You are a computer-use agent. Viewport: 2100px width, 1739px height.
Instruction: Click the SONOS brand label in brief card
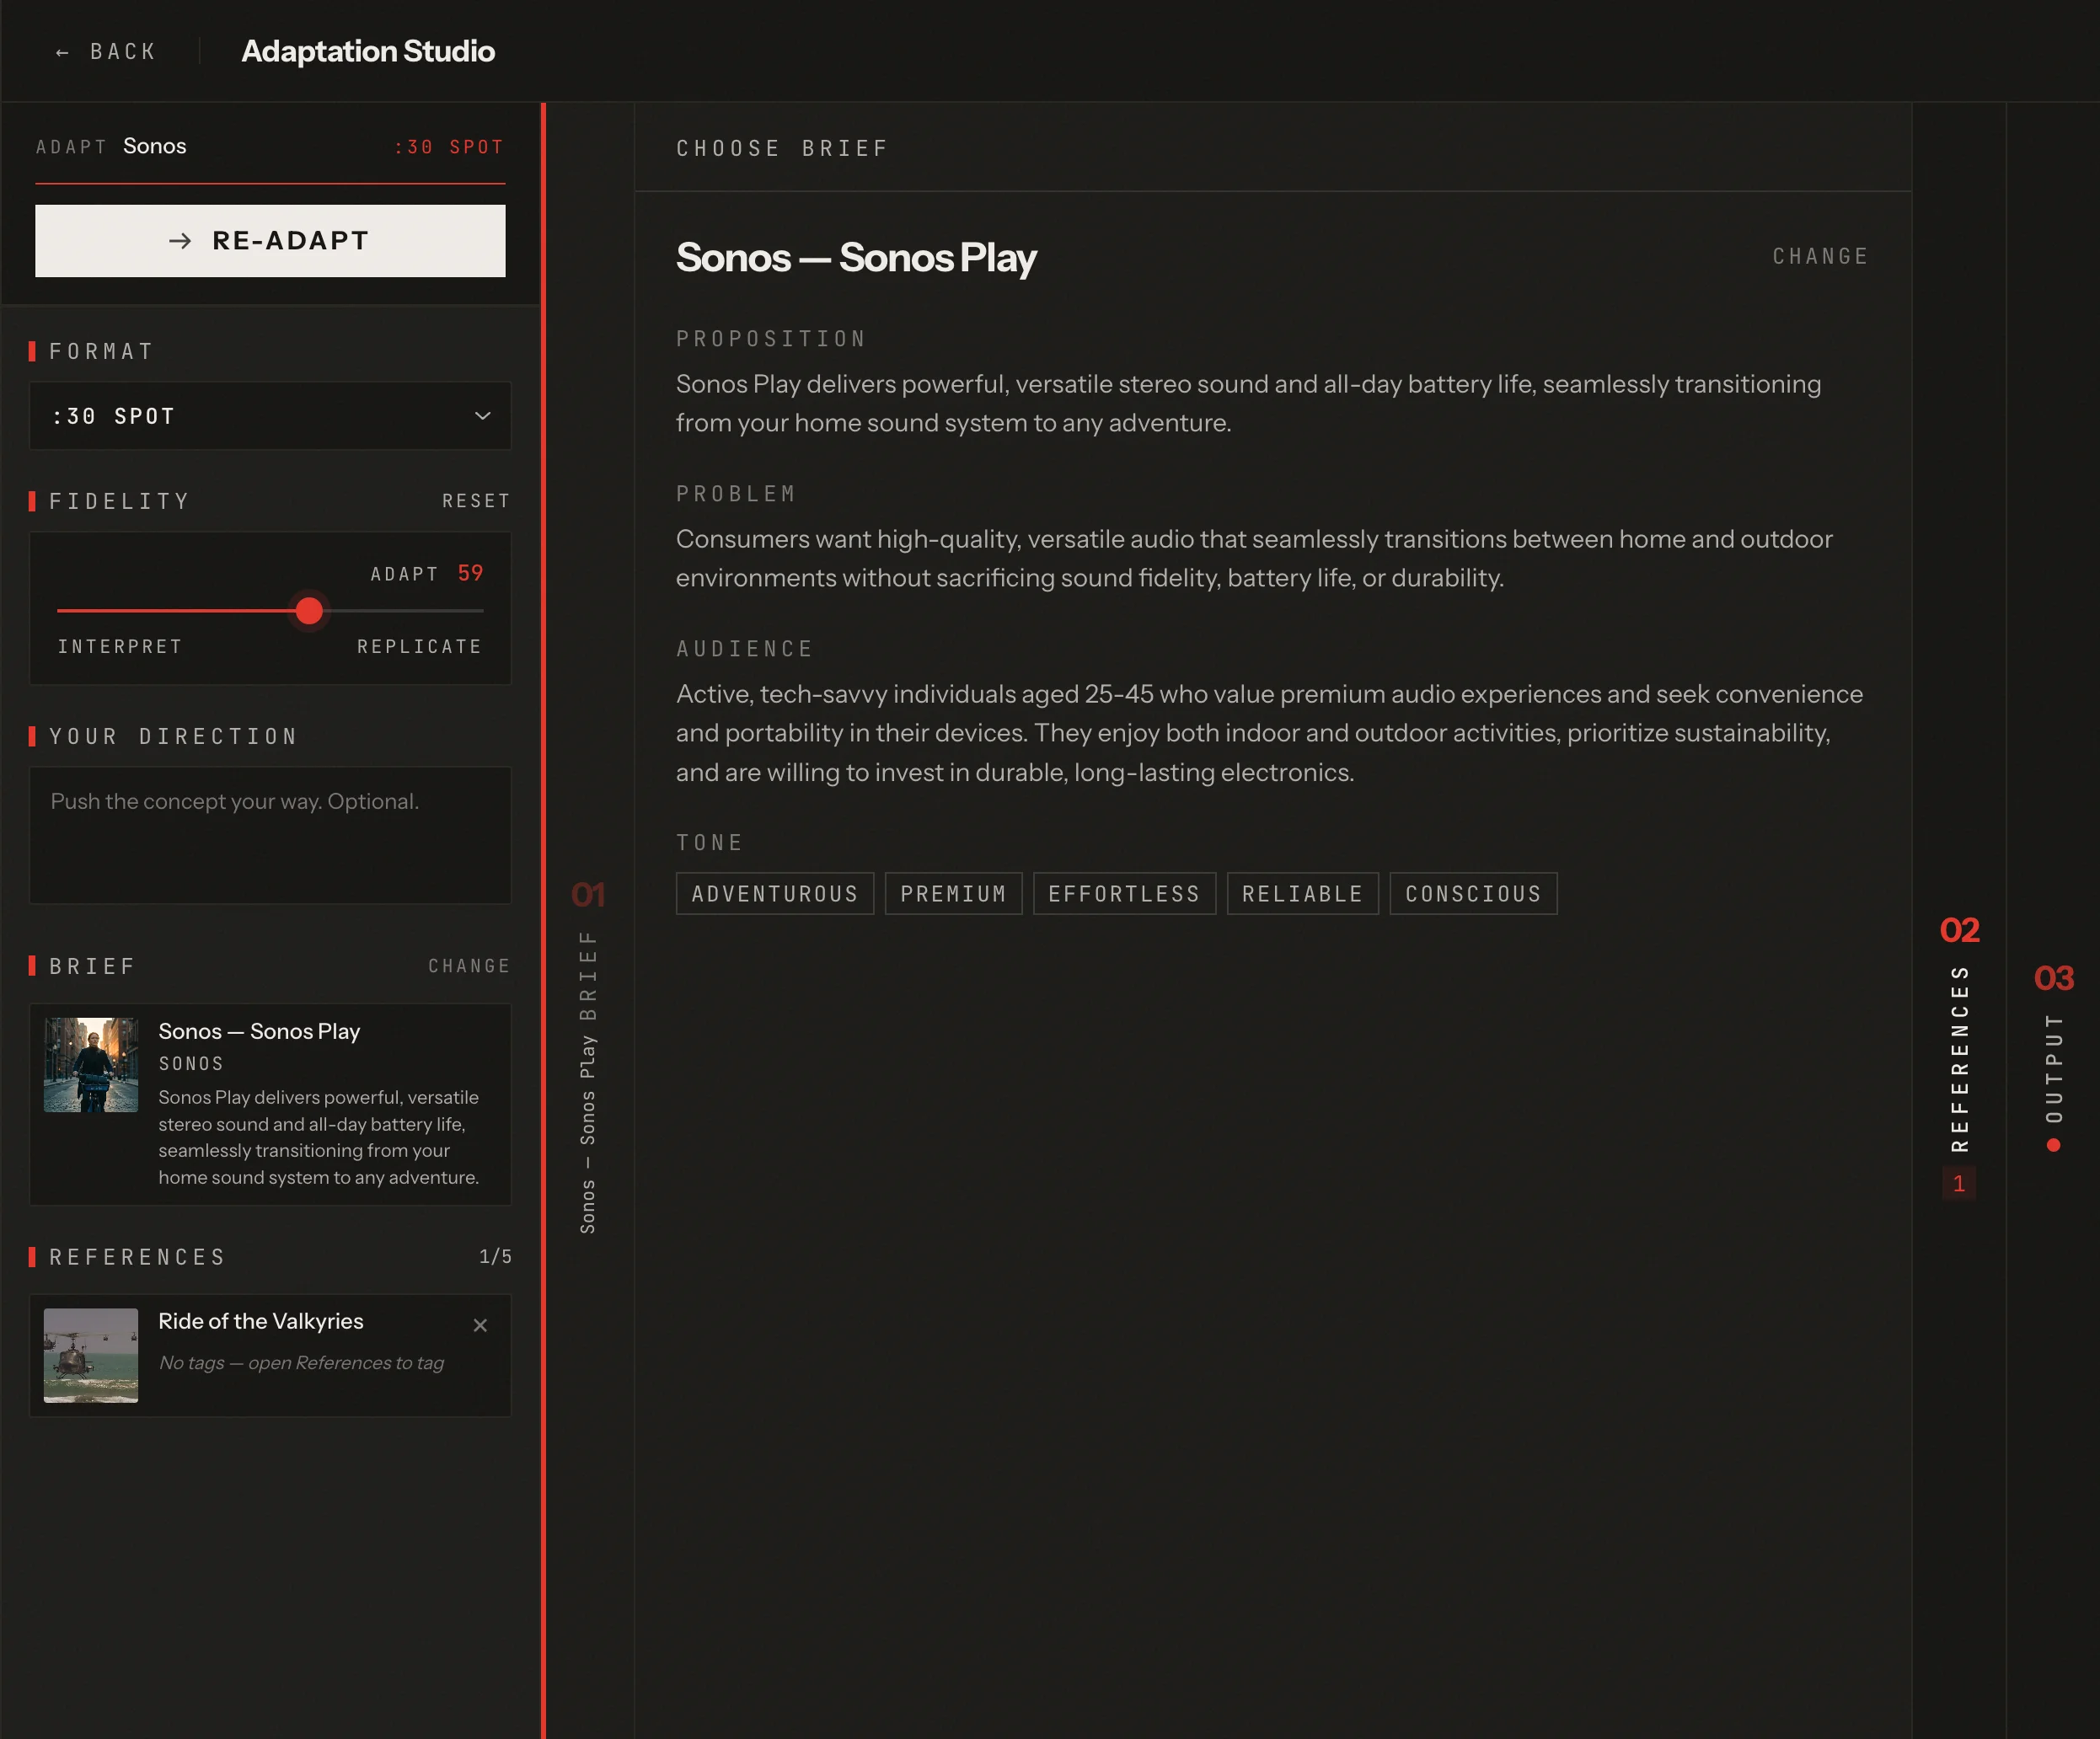coord(191,1064)
